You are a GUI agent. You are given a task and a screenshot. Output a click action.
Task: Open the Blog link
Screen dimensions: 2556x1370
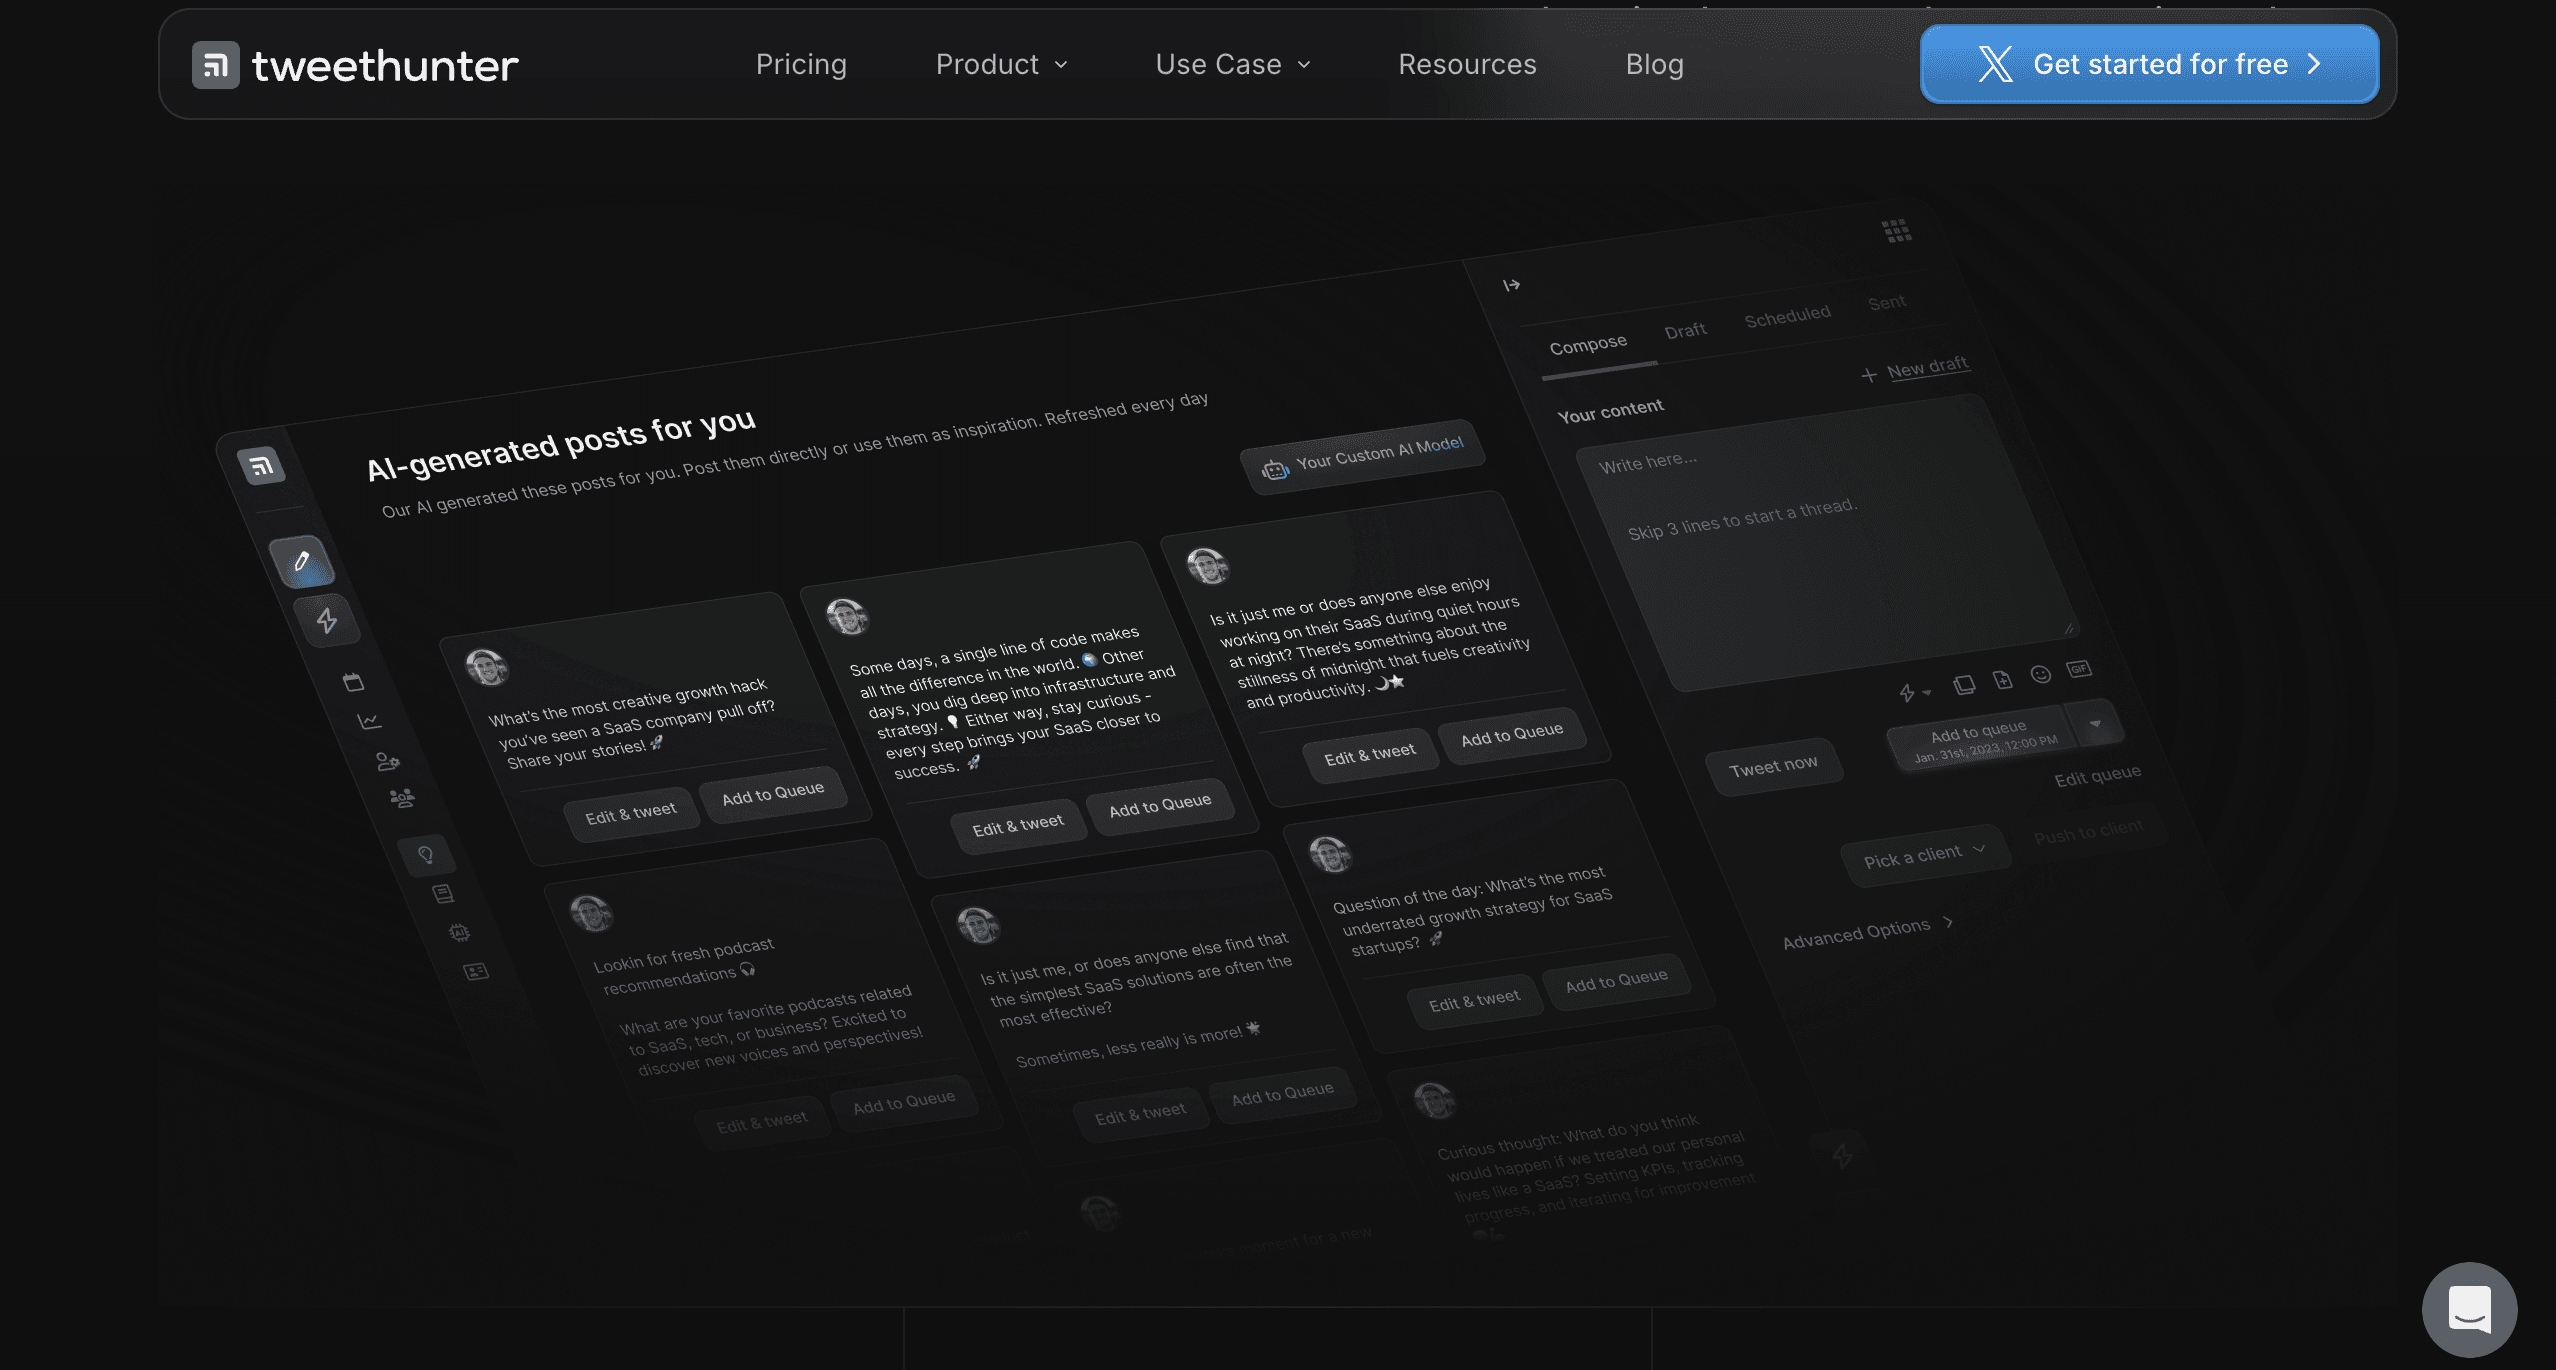(x=1654, y=64)
